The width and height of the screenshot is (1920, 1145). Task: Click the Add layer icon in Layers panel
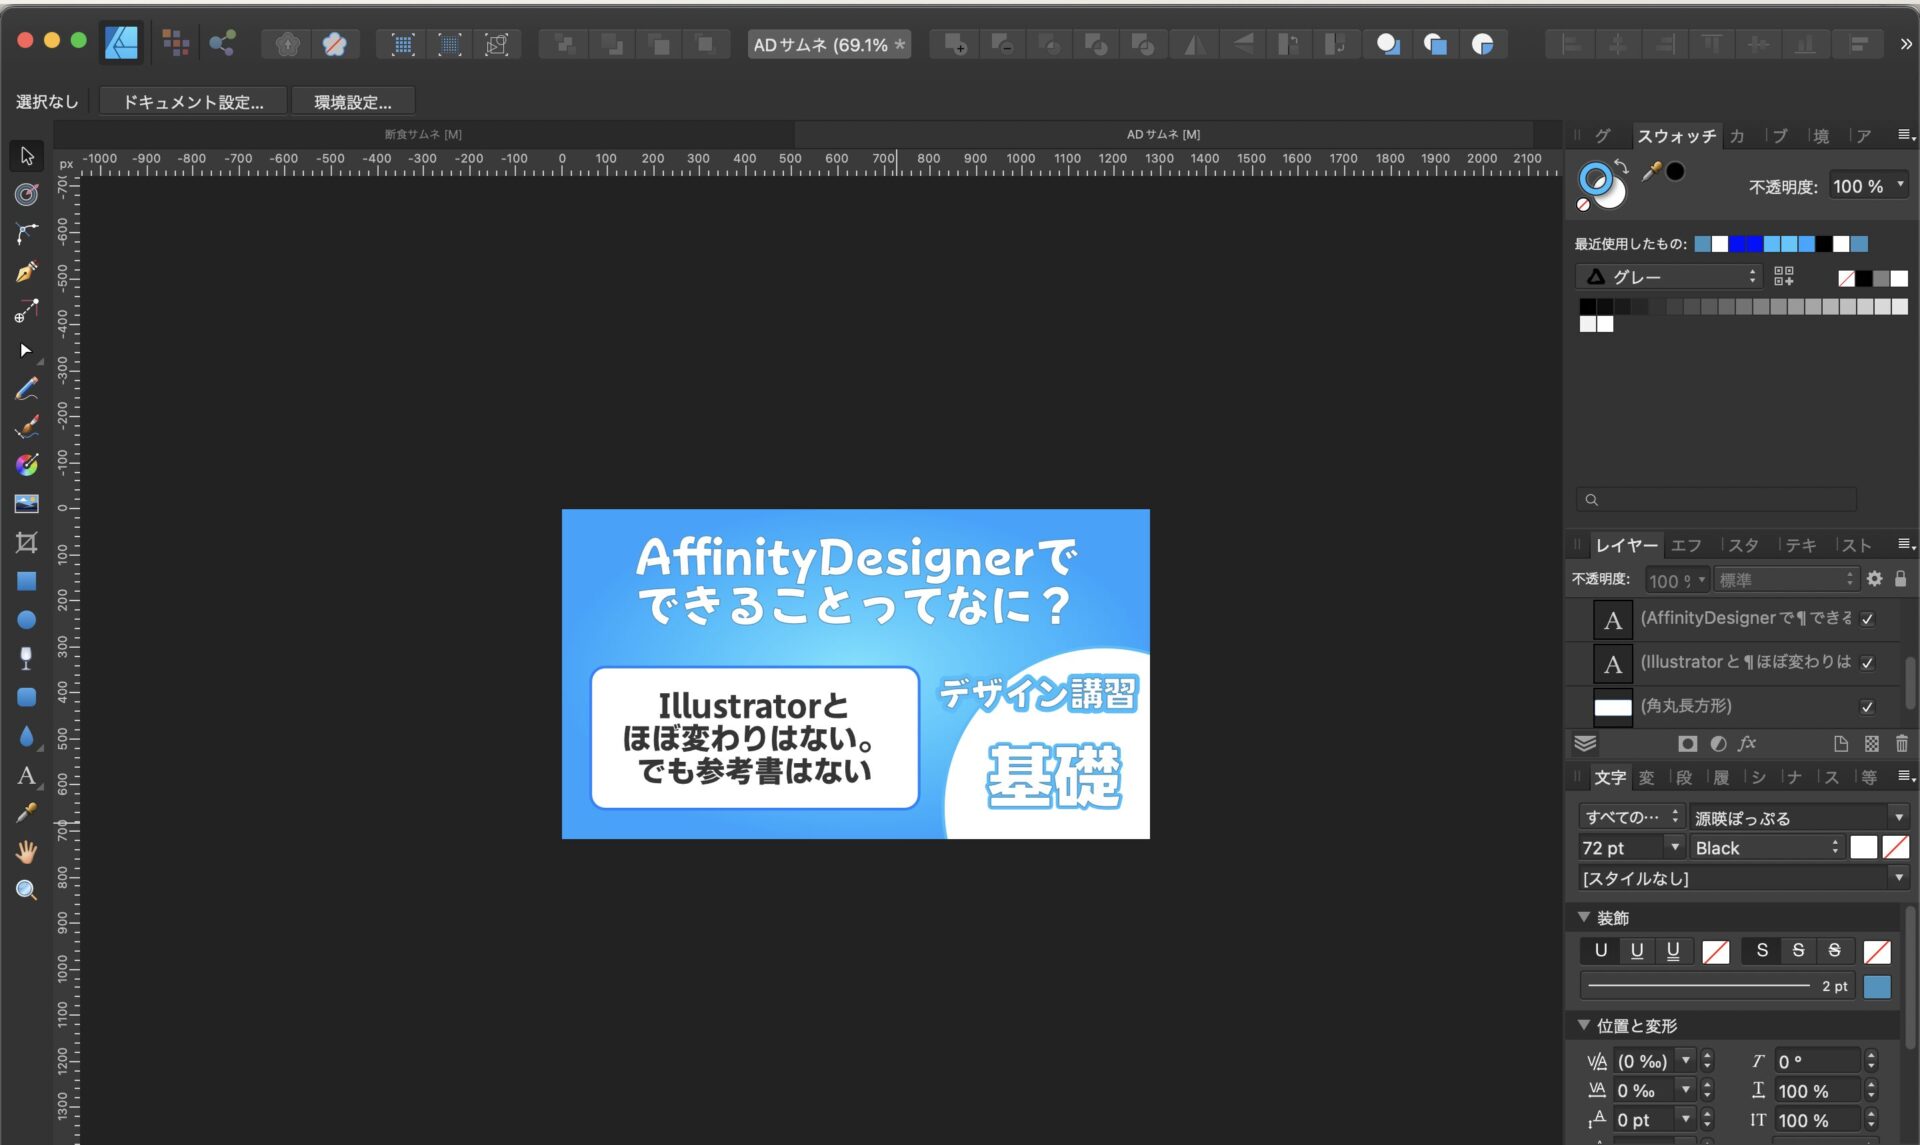(1841, 743)
